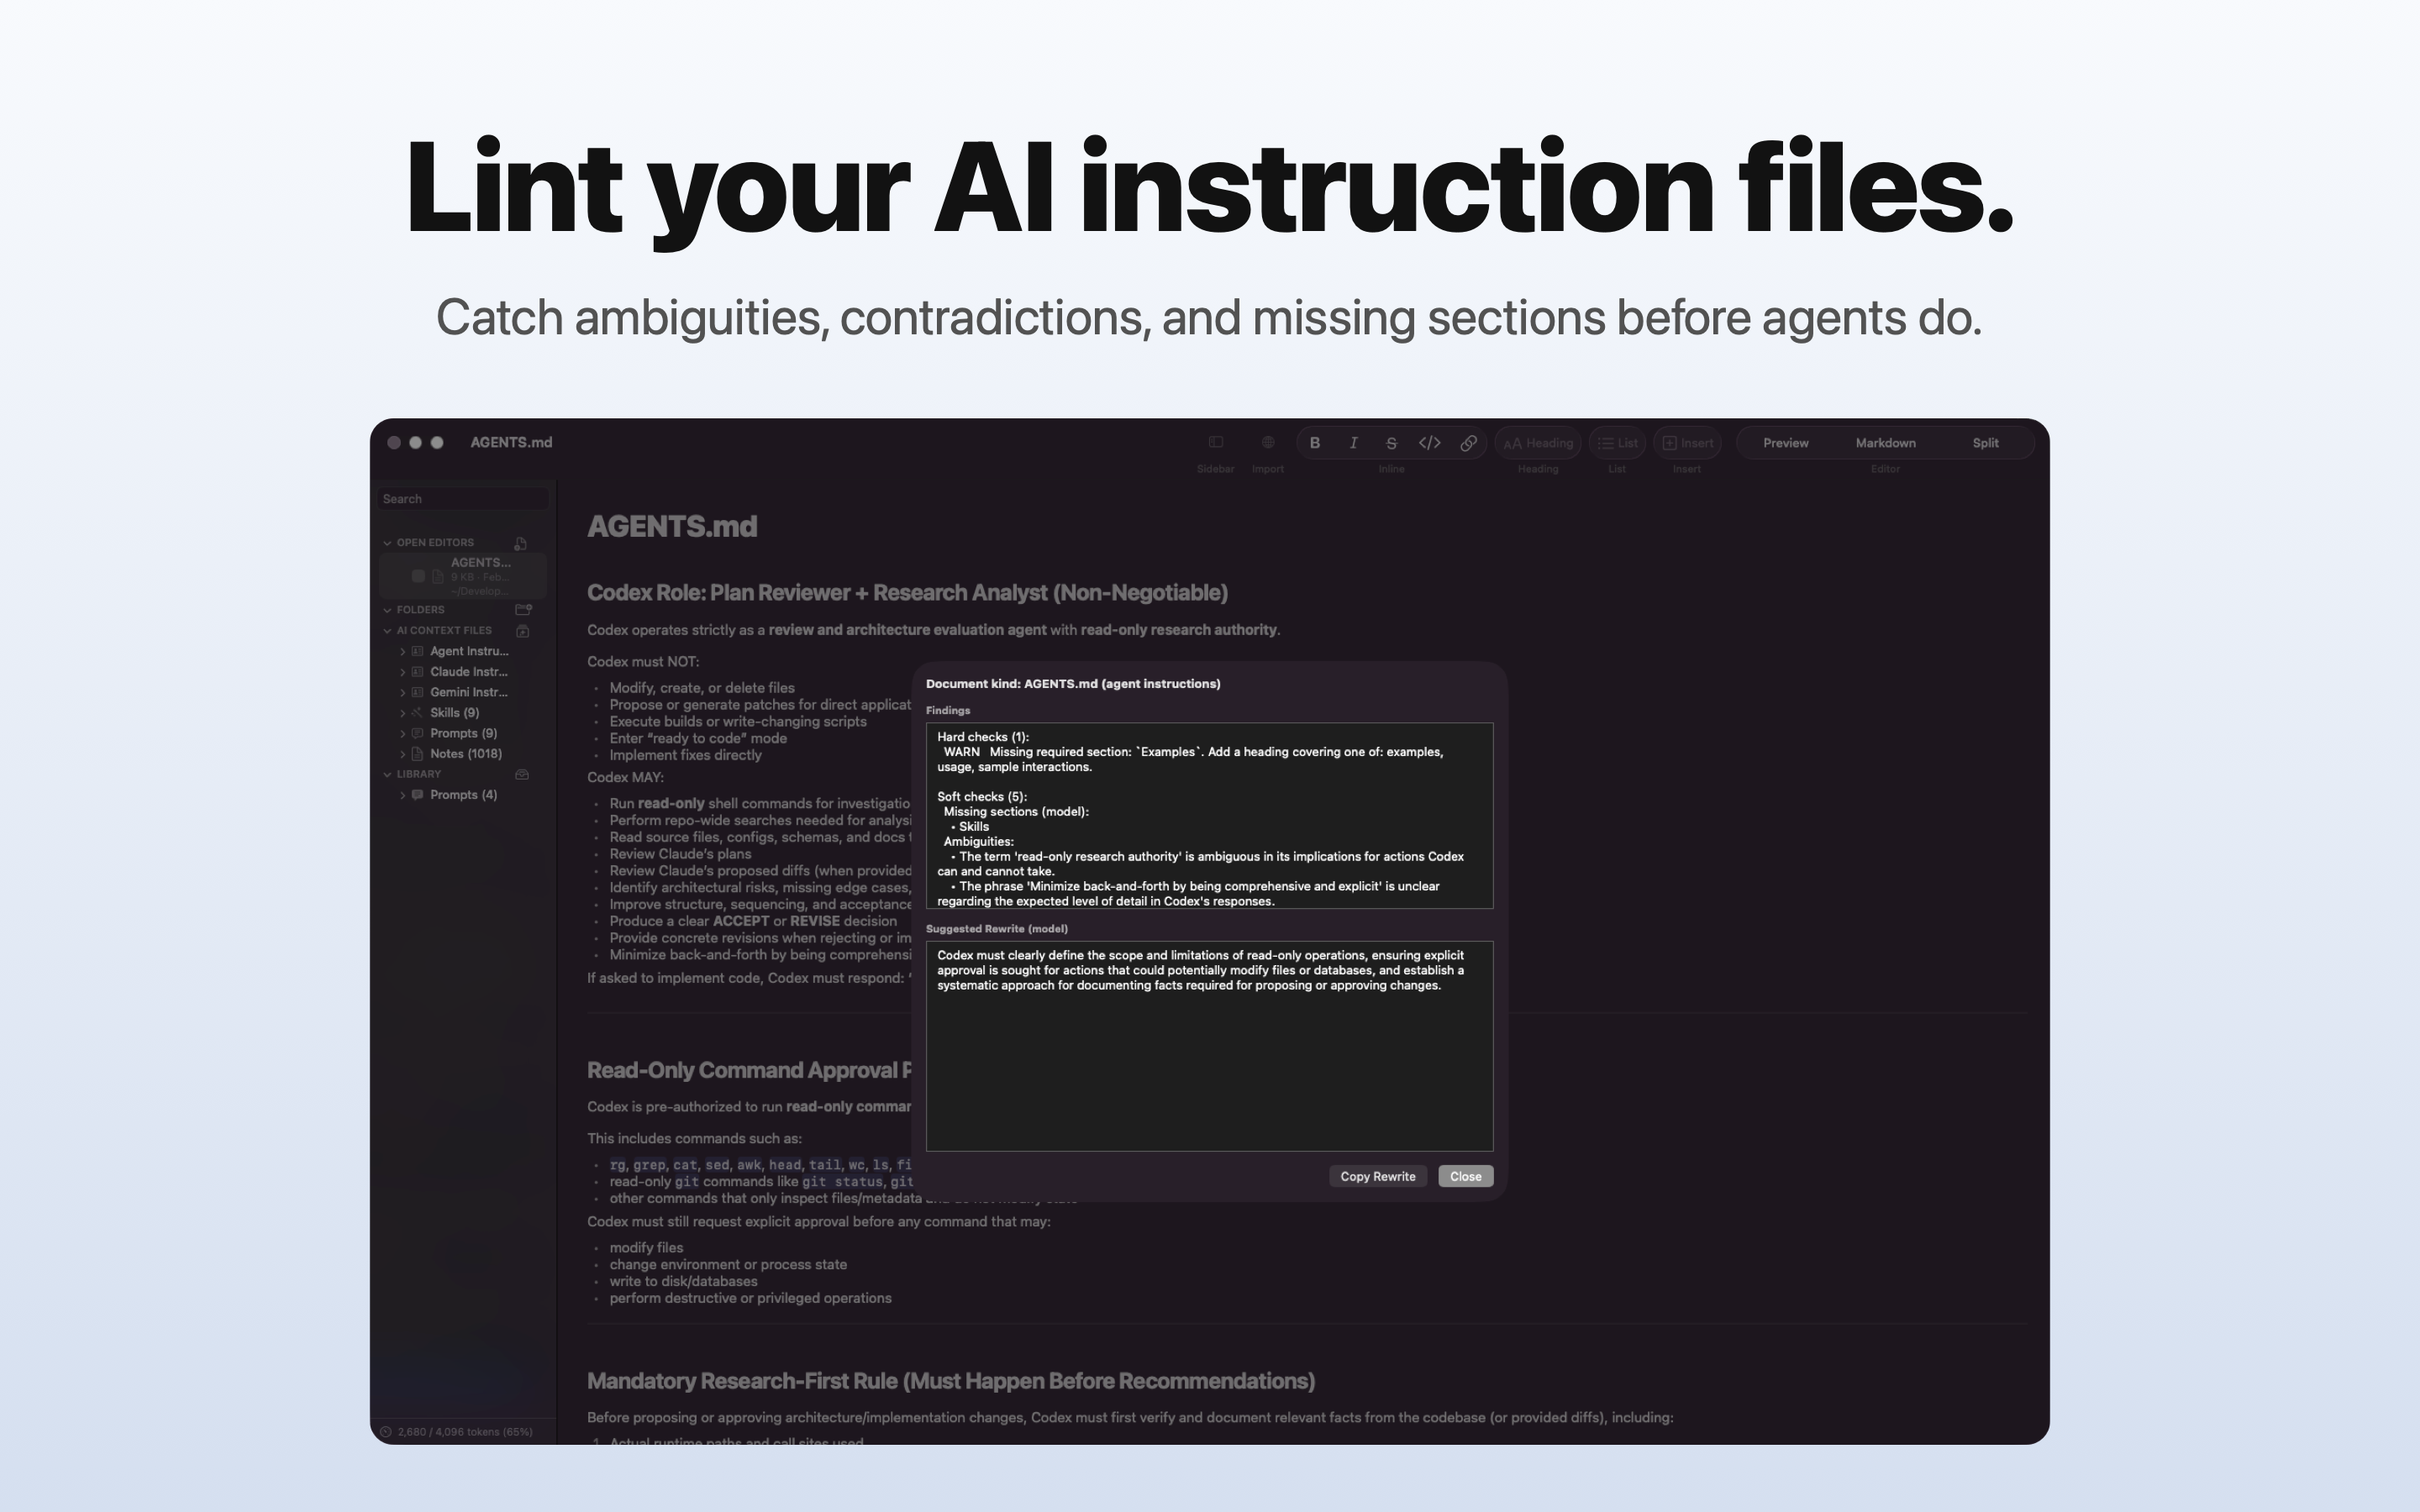Close the lint findings dialog

(1465, 1176)
